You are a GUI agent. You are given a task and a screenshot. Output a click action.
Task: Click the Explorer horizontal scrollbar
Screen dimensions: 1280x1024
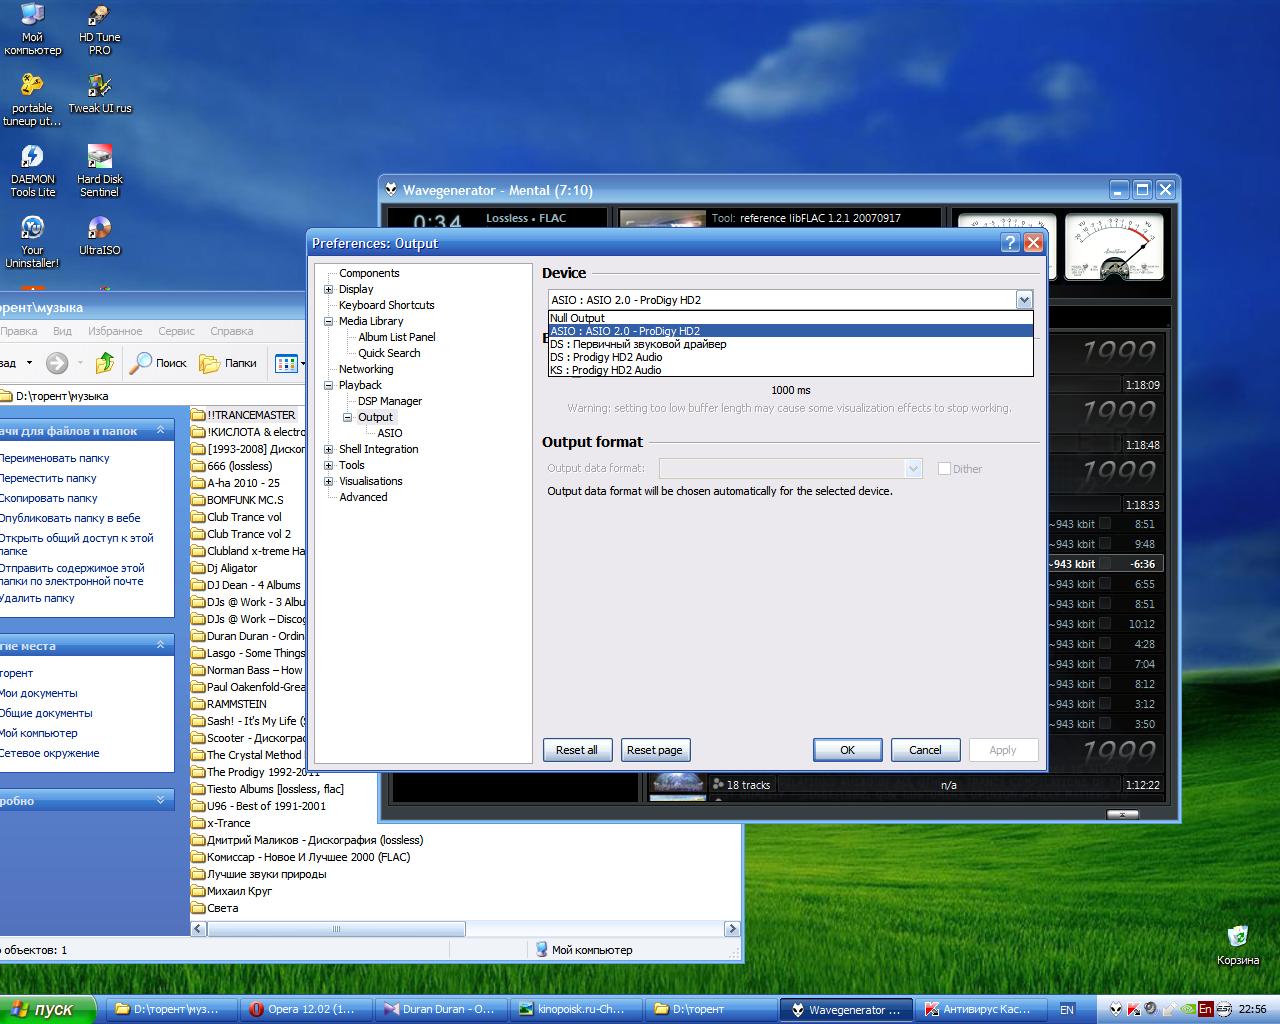click(336, 929)
